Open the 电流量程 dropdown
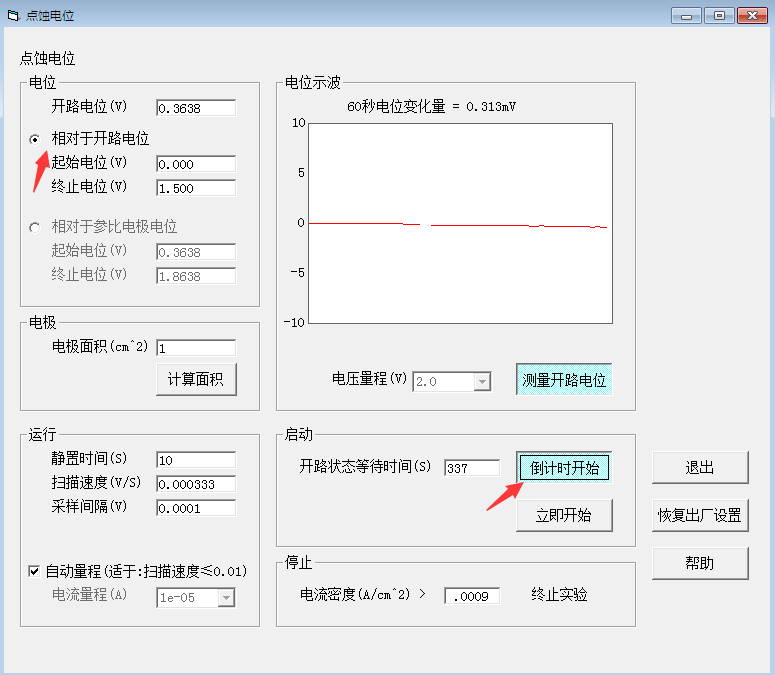The width and height of the screenshot is (775, 675). coord(226,597)
